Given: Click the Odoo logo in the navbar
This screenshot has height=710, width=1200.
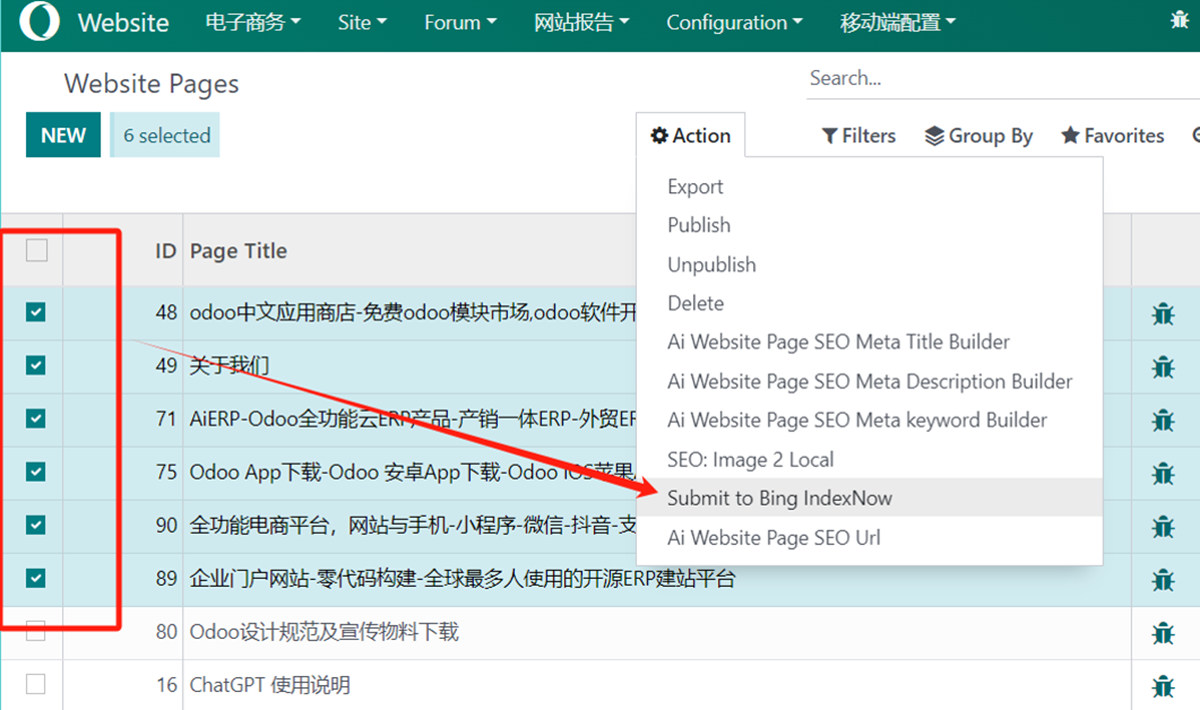Looking at the screenshot, I should (39, 22).
